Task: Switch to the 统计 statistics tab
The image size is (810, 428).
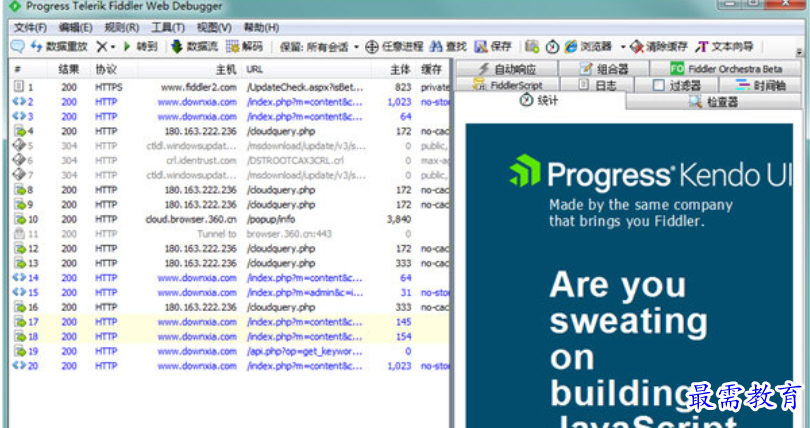Action: pyautogui.click(x=539, y=100)
